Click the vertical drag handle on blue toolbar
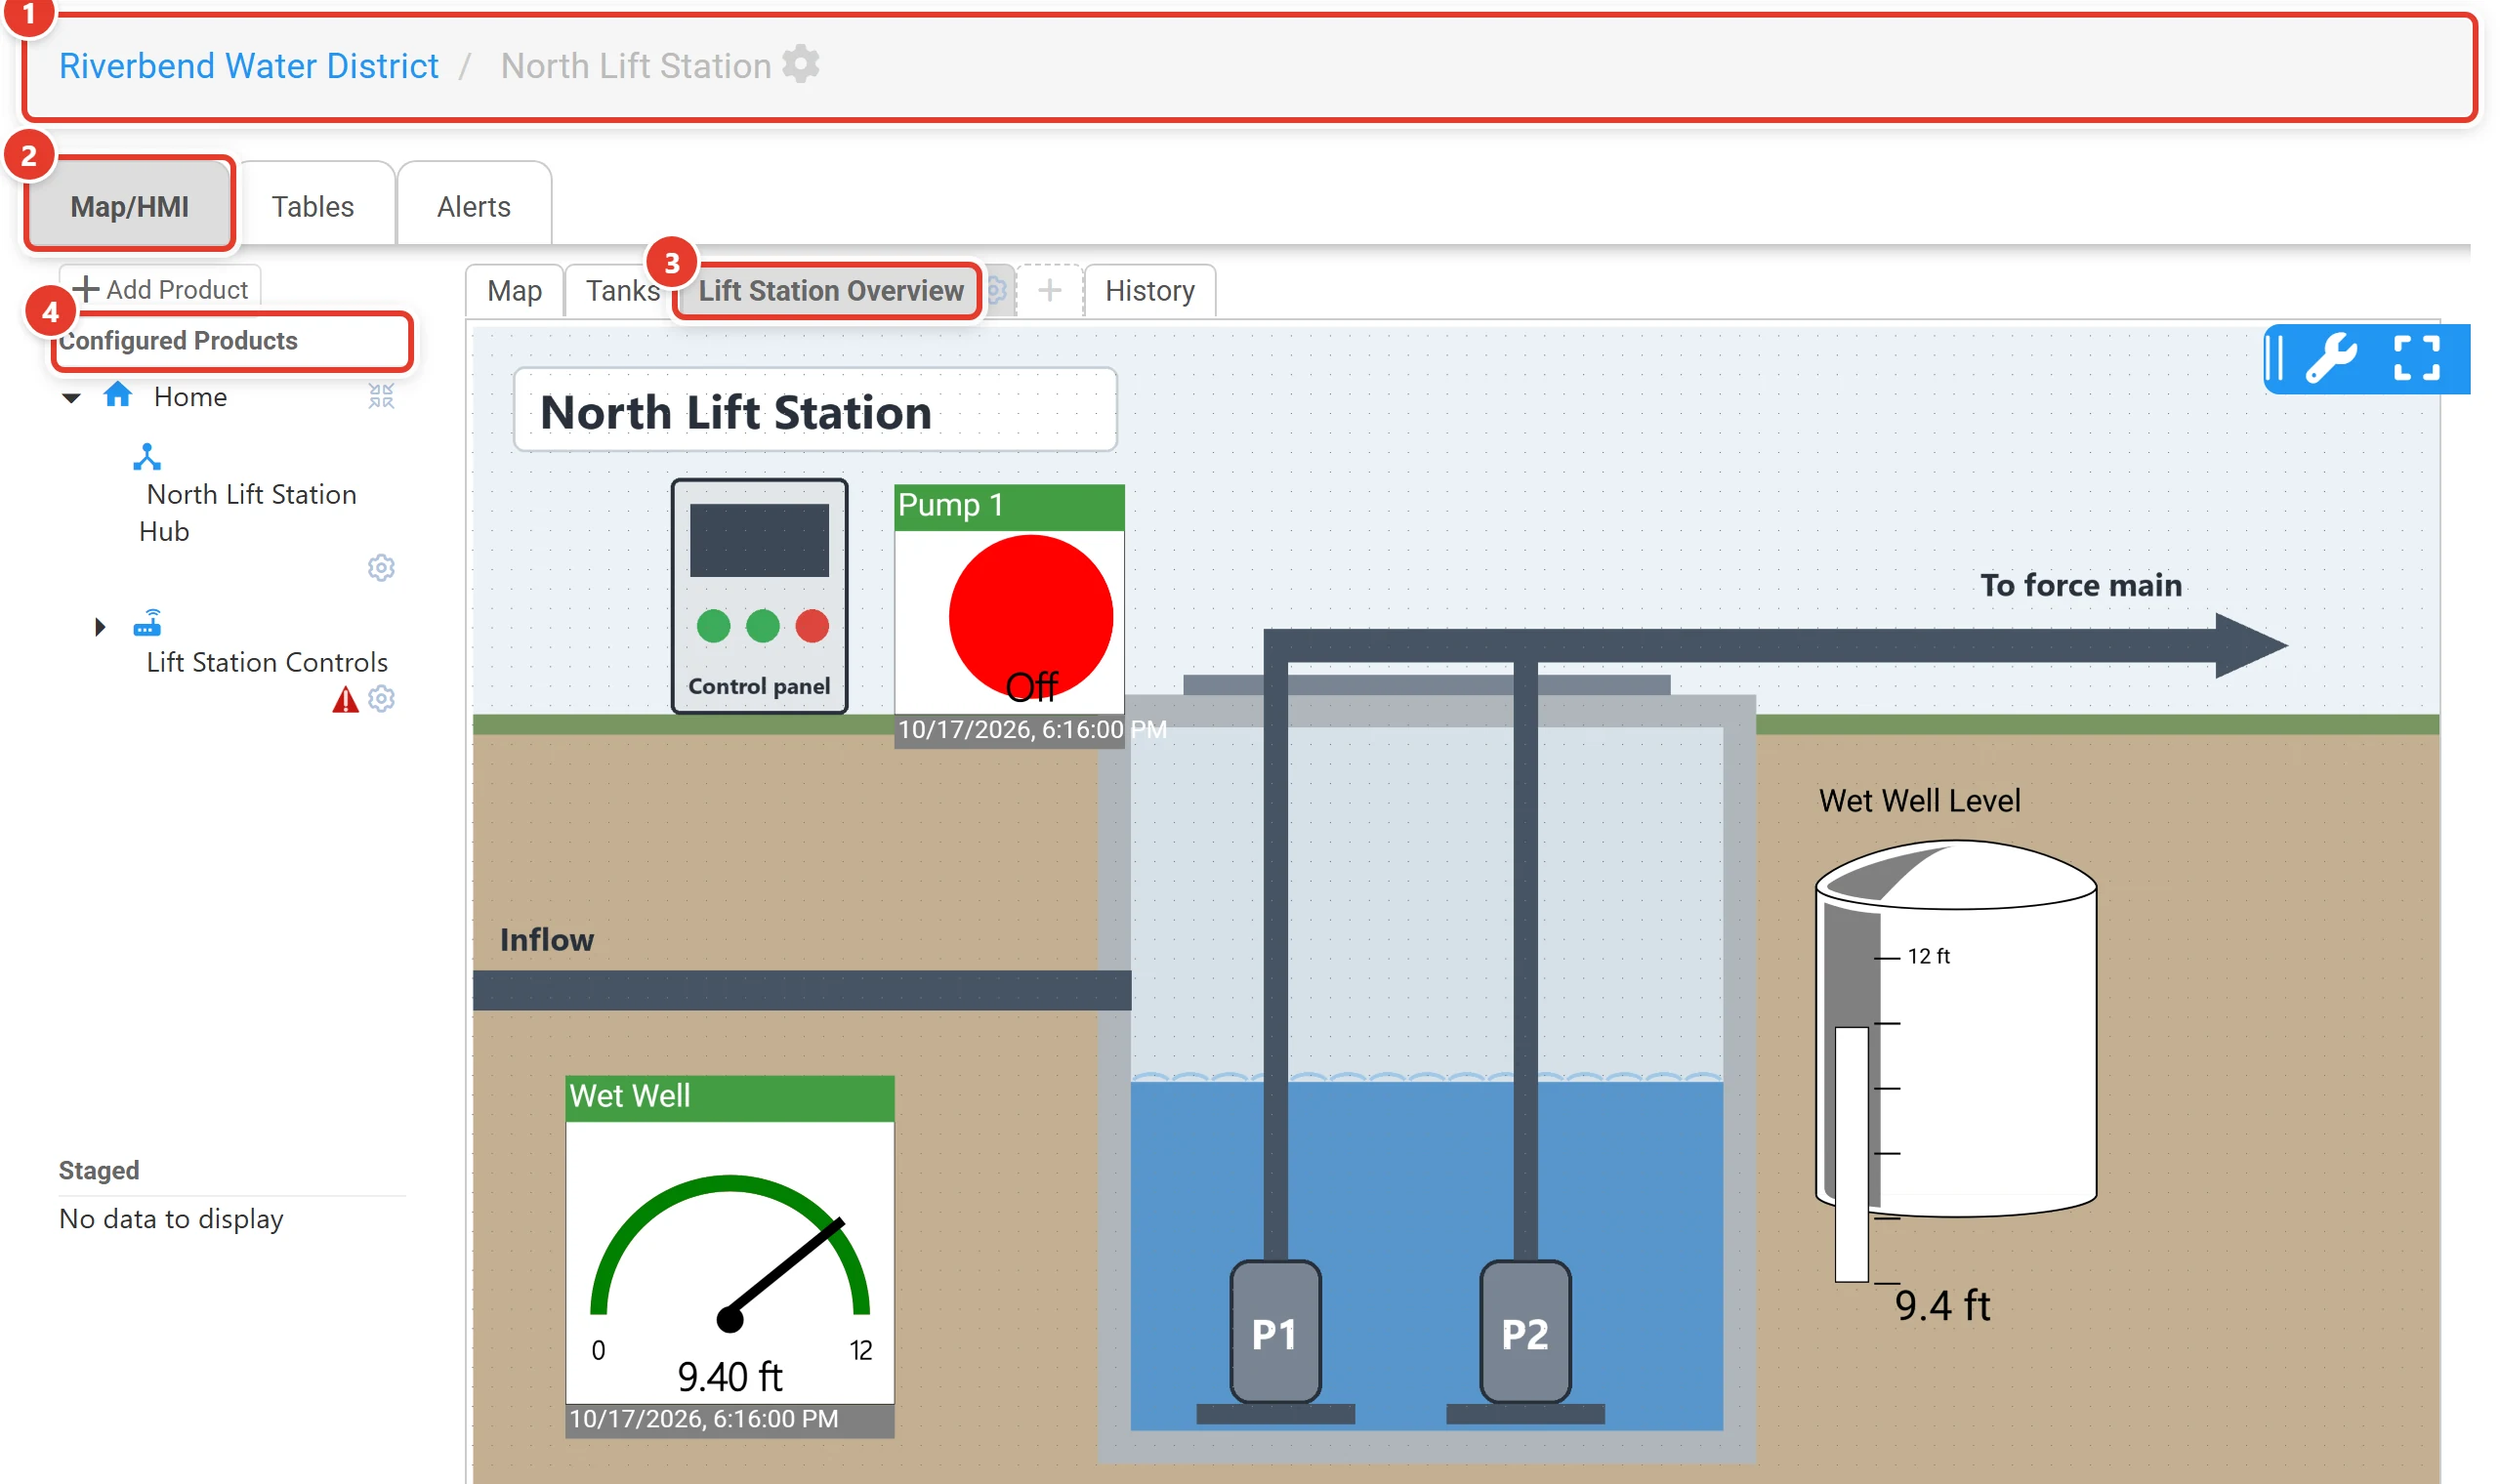 pyautogui.click(x=2276, y=358)
